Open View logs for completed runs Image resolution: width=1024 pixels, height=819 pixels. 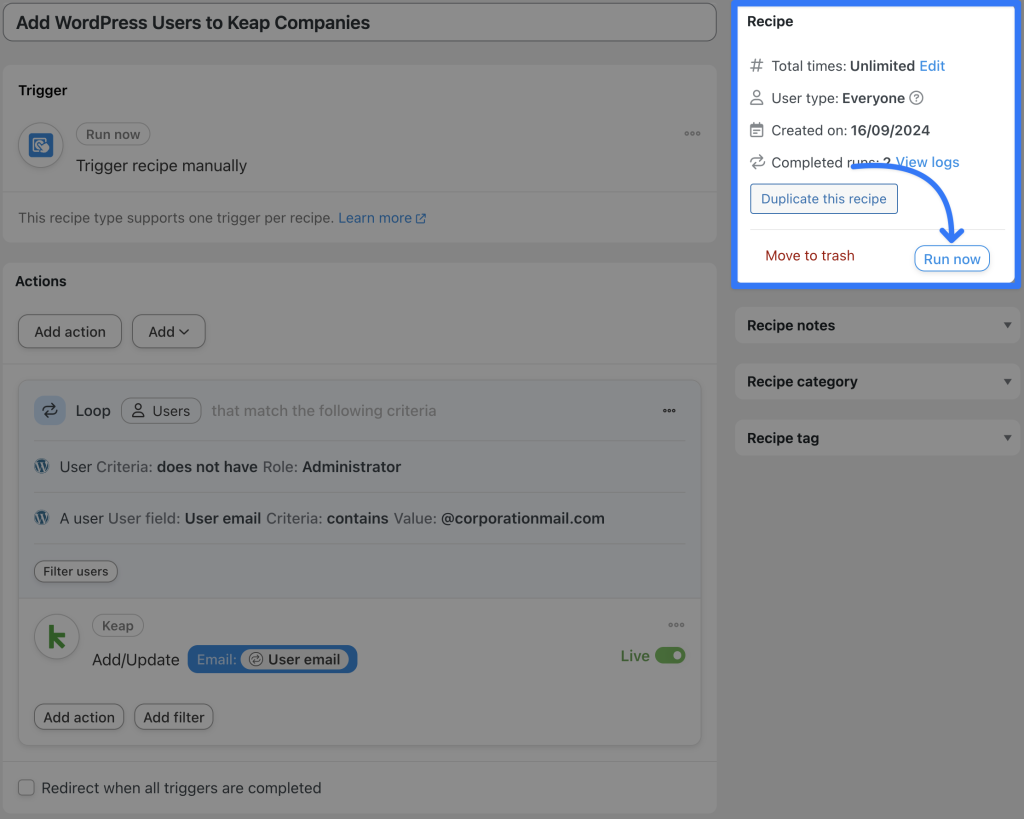click(x=926, y=162)
